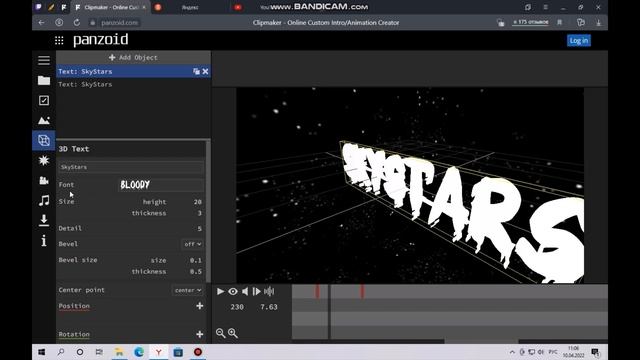Click the 3D SkyStars preview viewport

point(410,185)
